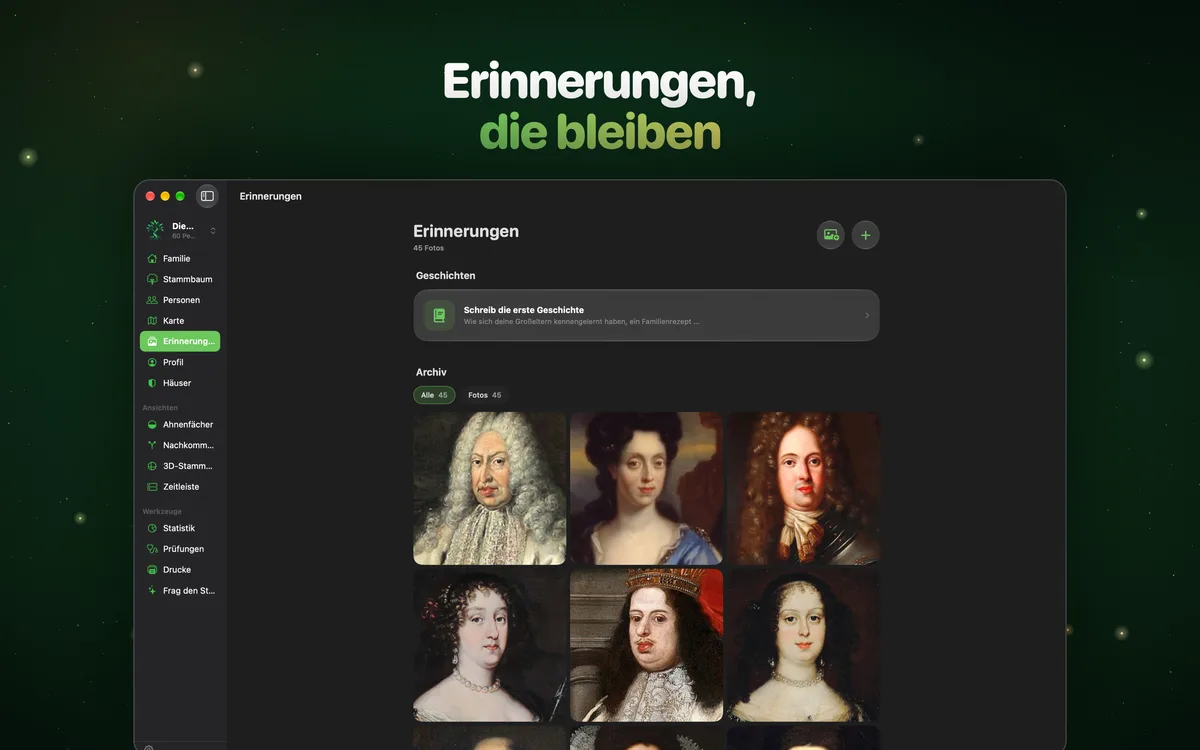Open the family tree switcher dropdown
The image size is (1200, 750).
click(180, 230)
